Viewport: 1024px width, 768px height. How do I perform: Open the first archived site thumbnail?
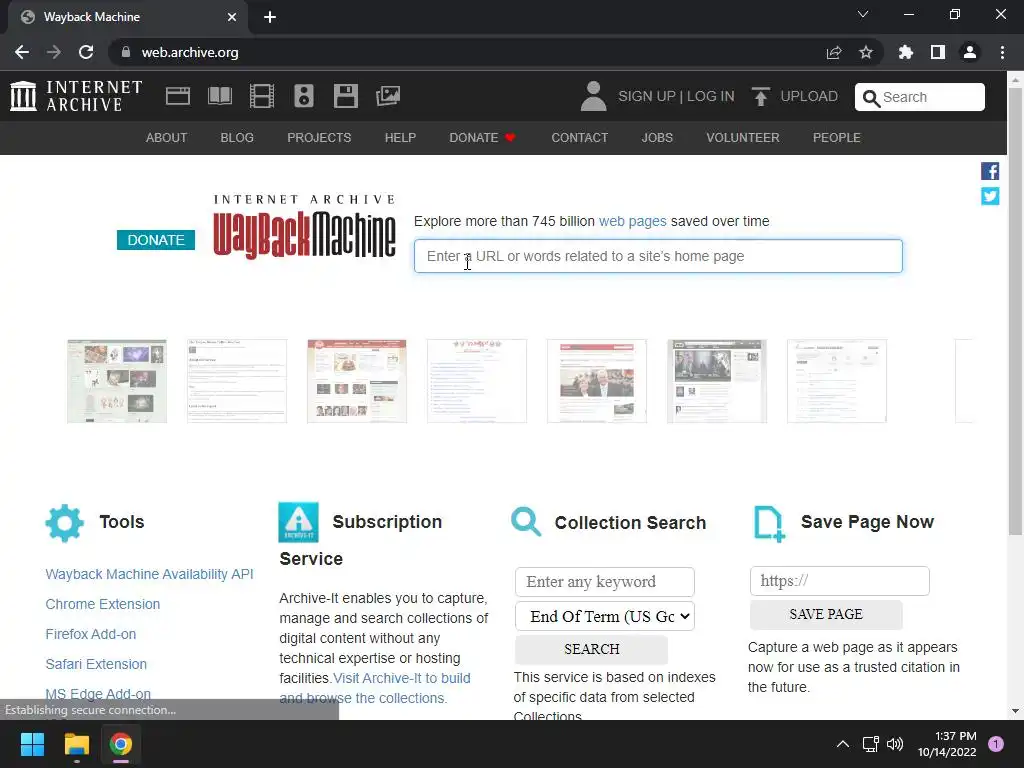click(117, 381)
